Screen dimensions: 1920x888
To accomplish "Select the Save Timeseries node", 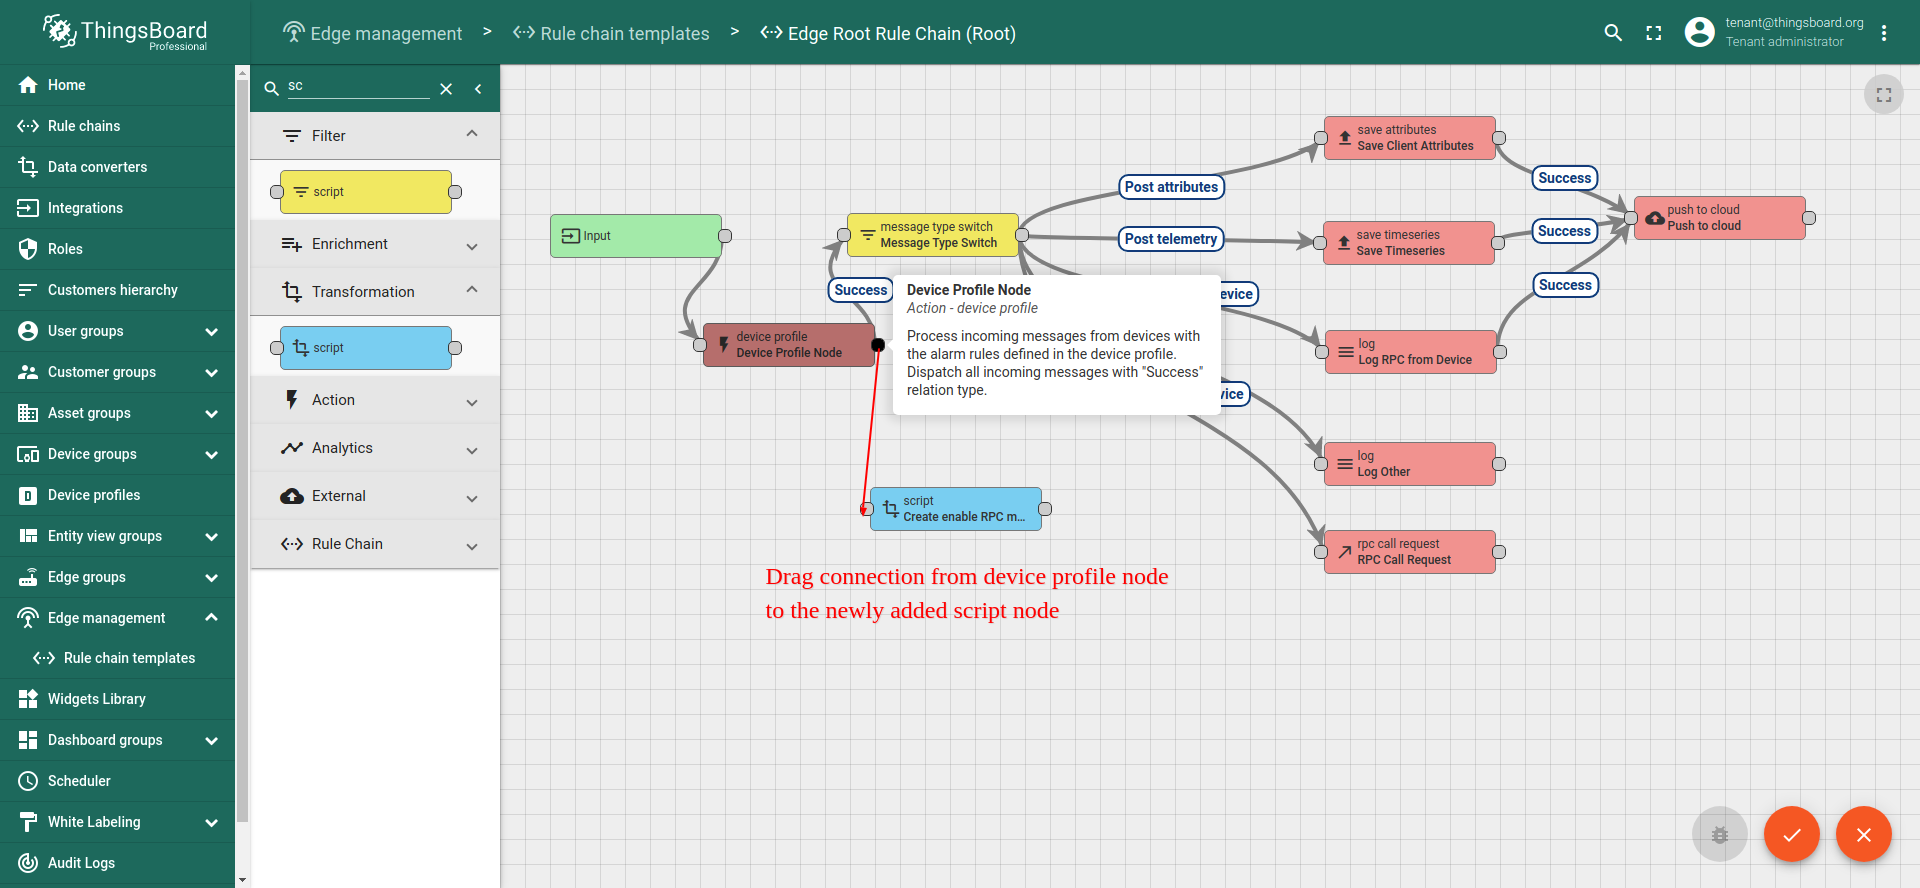I will pos(1409,243).
